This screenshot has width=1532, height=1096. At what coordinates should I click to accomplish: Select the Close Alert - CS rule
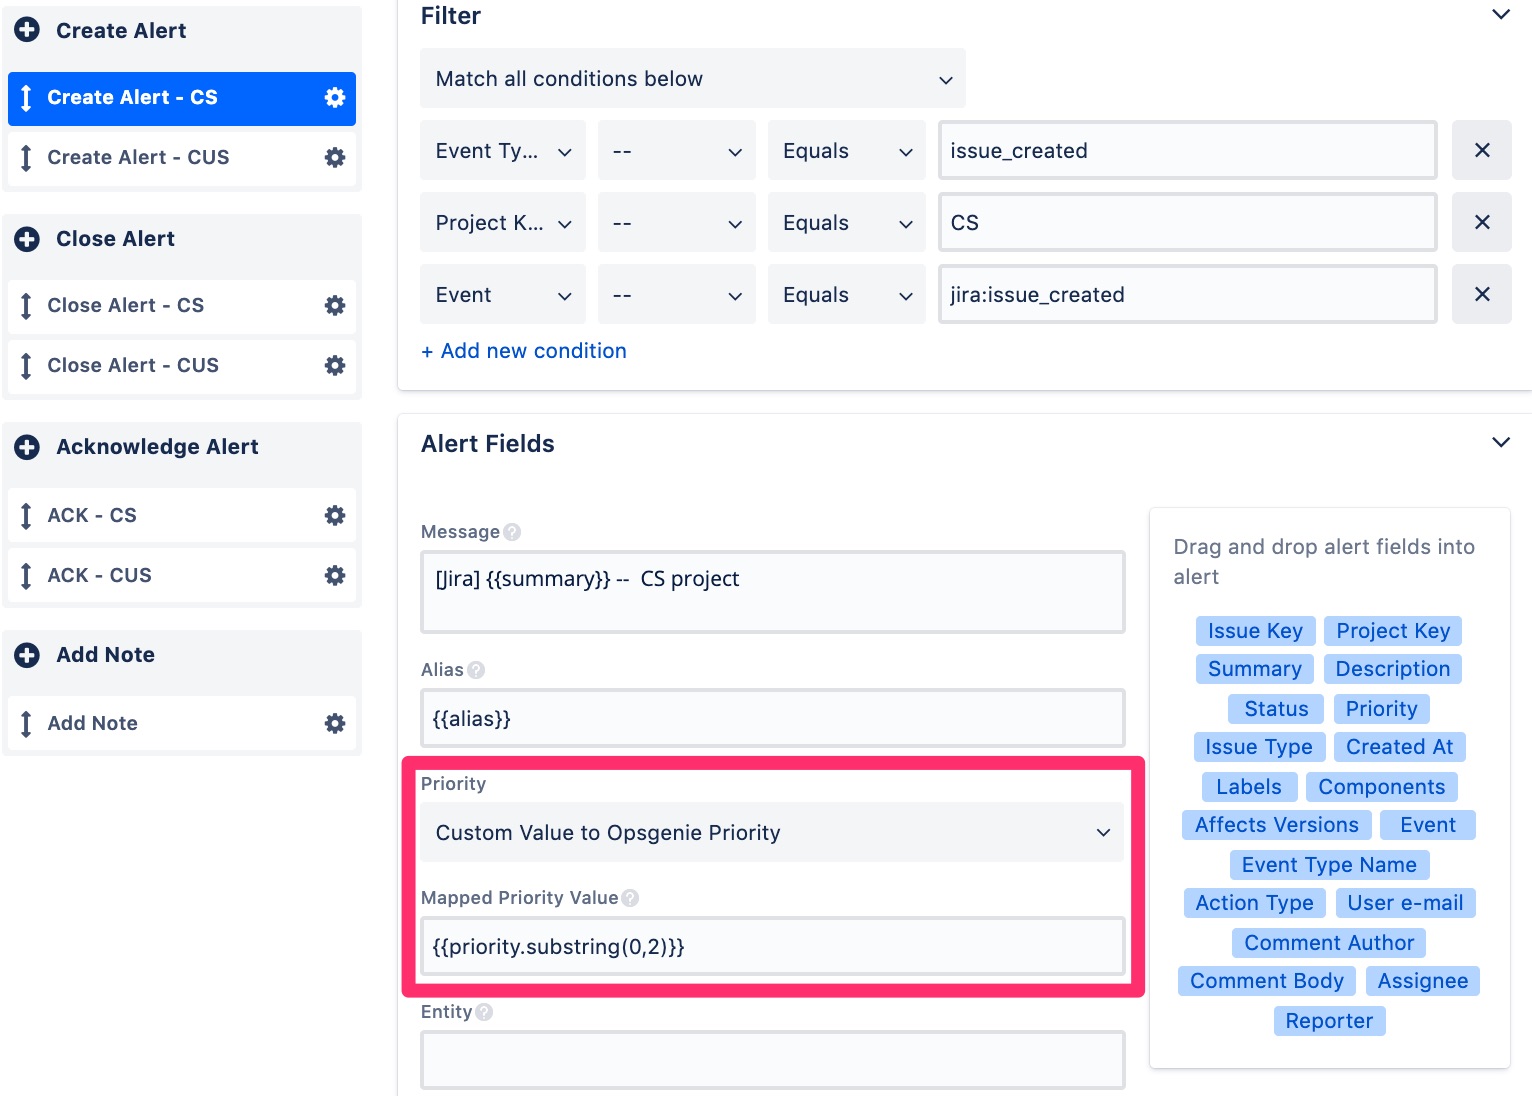click(126, 305)
